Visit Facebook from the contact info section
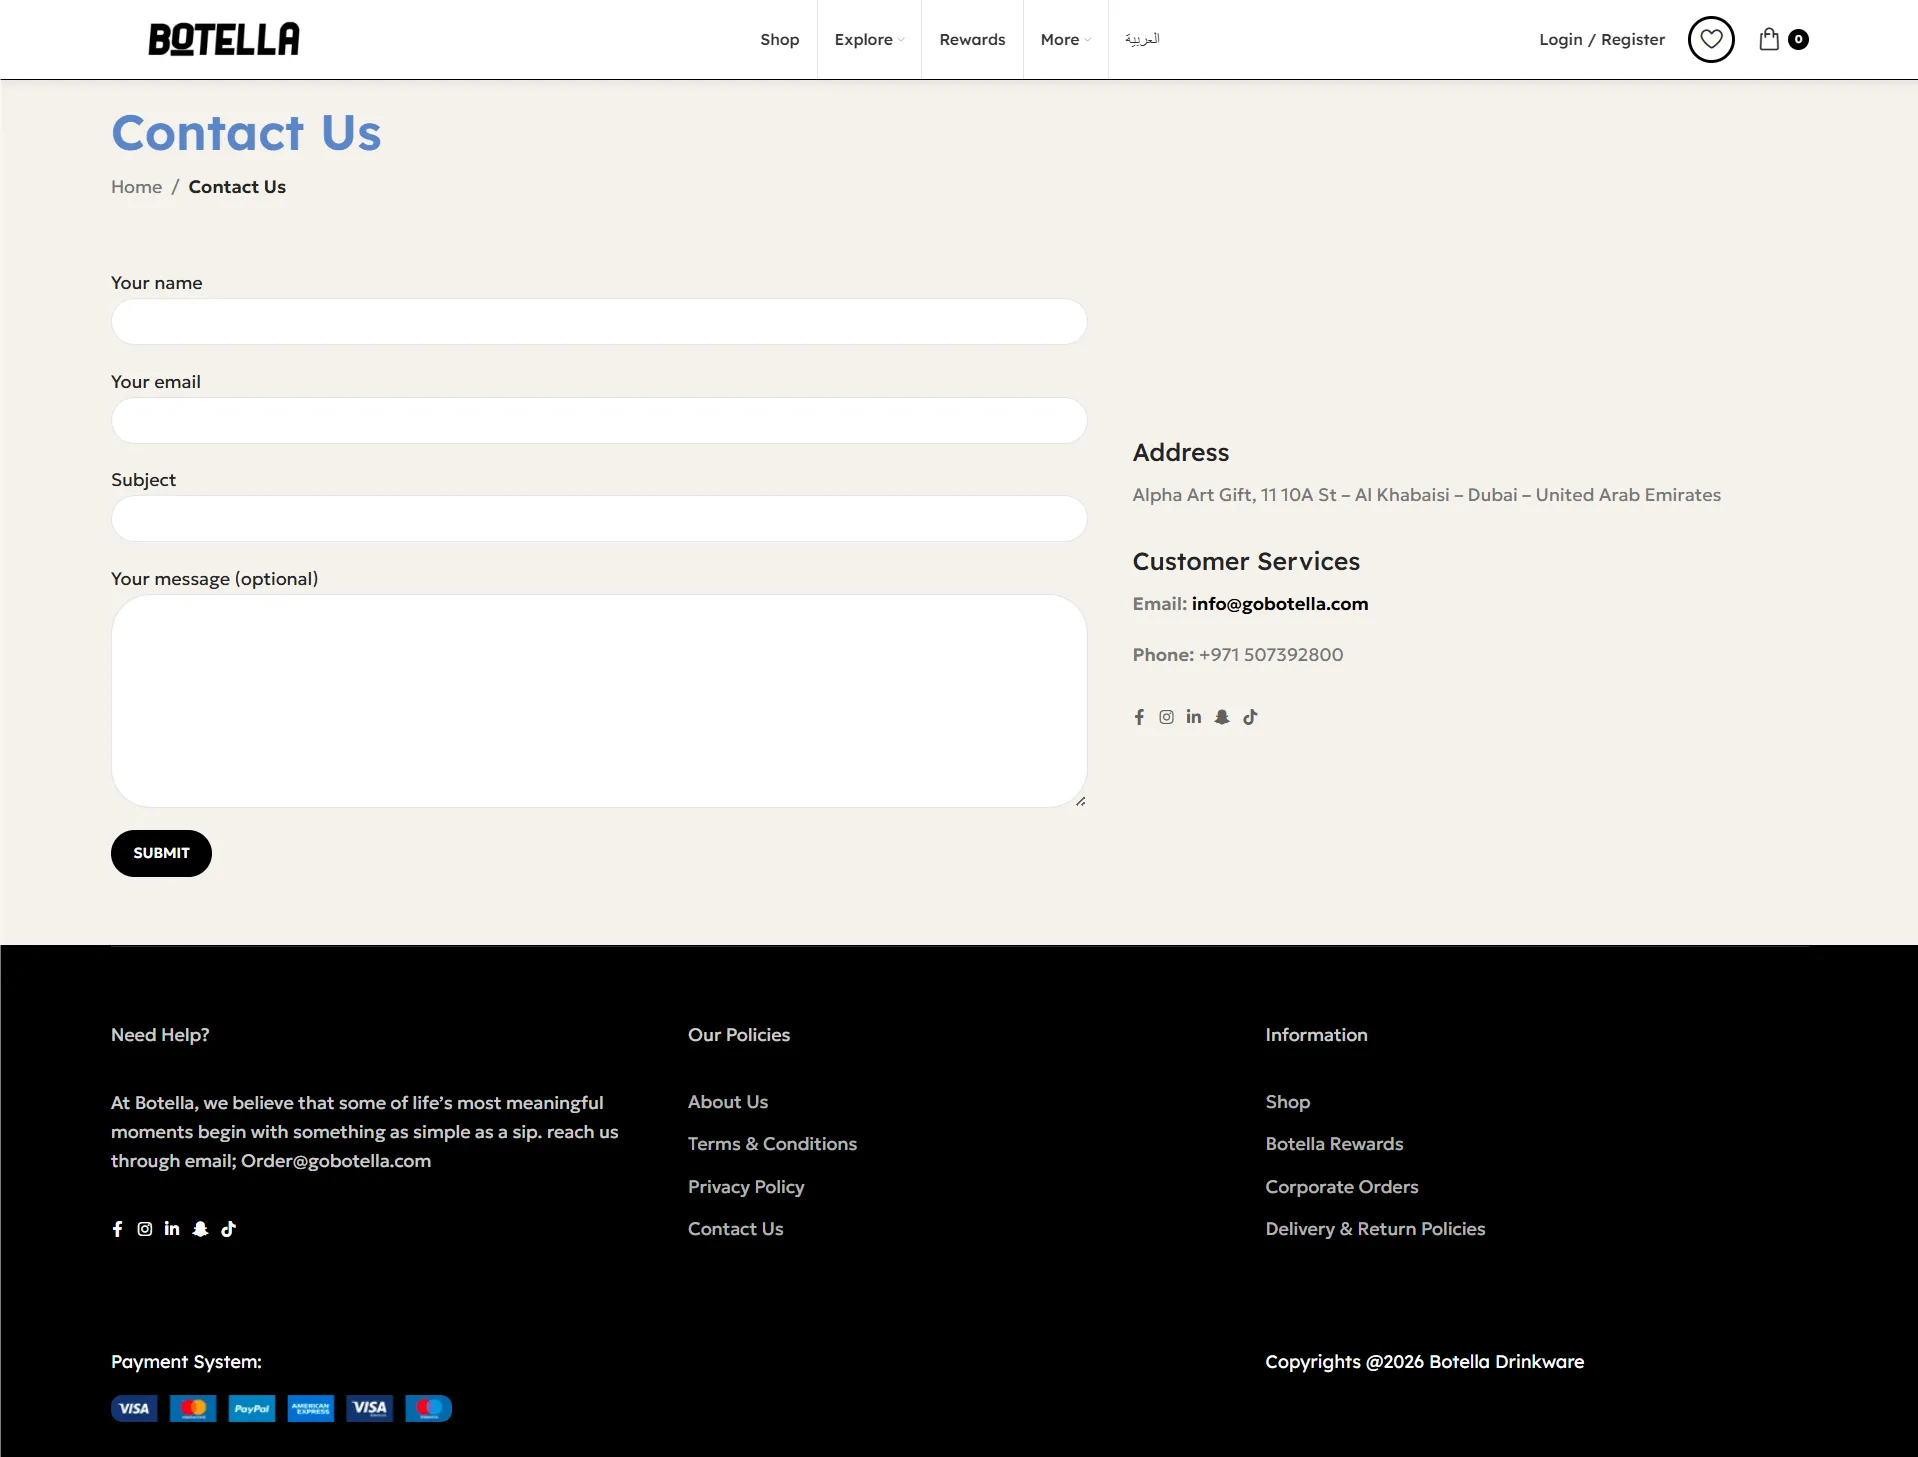The height and width of the screenshot is (1457, 1918). tap(1139, 717)
